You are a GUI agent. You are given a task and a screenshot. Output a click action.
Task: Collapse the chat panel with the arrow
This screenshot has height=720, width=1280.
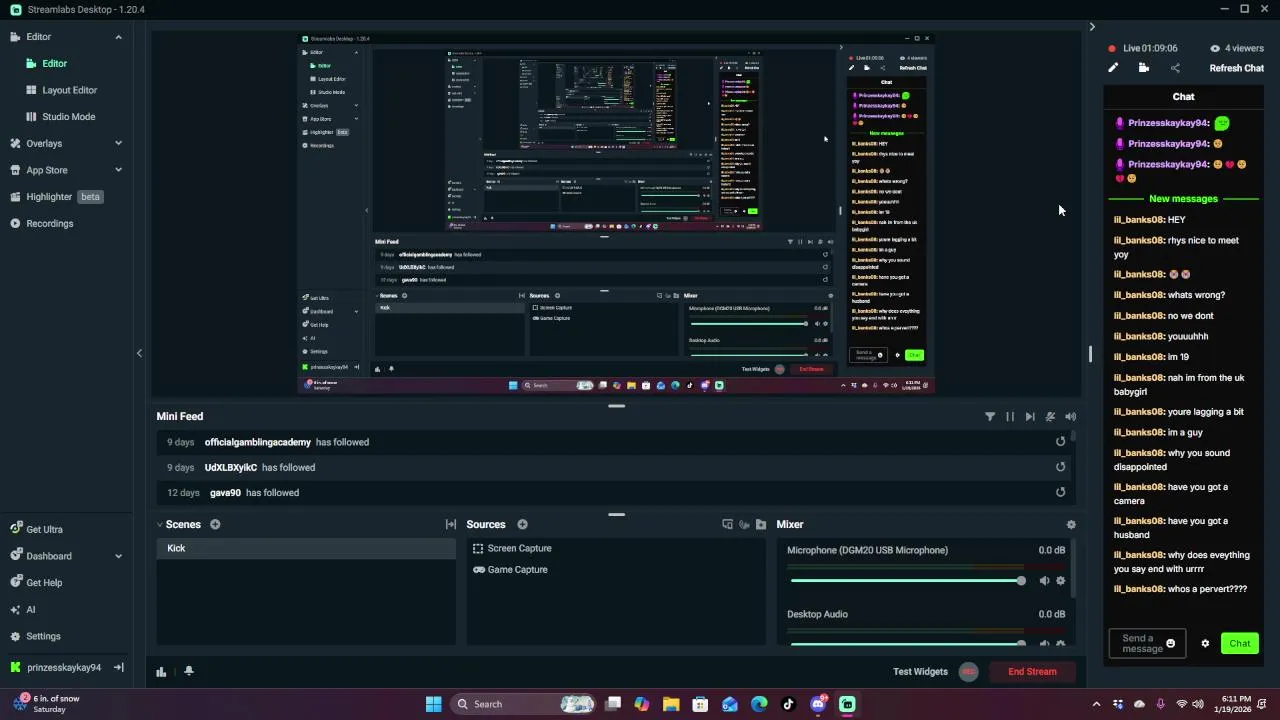pyautogui.click(x=1092, y=27)
